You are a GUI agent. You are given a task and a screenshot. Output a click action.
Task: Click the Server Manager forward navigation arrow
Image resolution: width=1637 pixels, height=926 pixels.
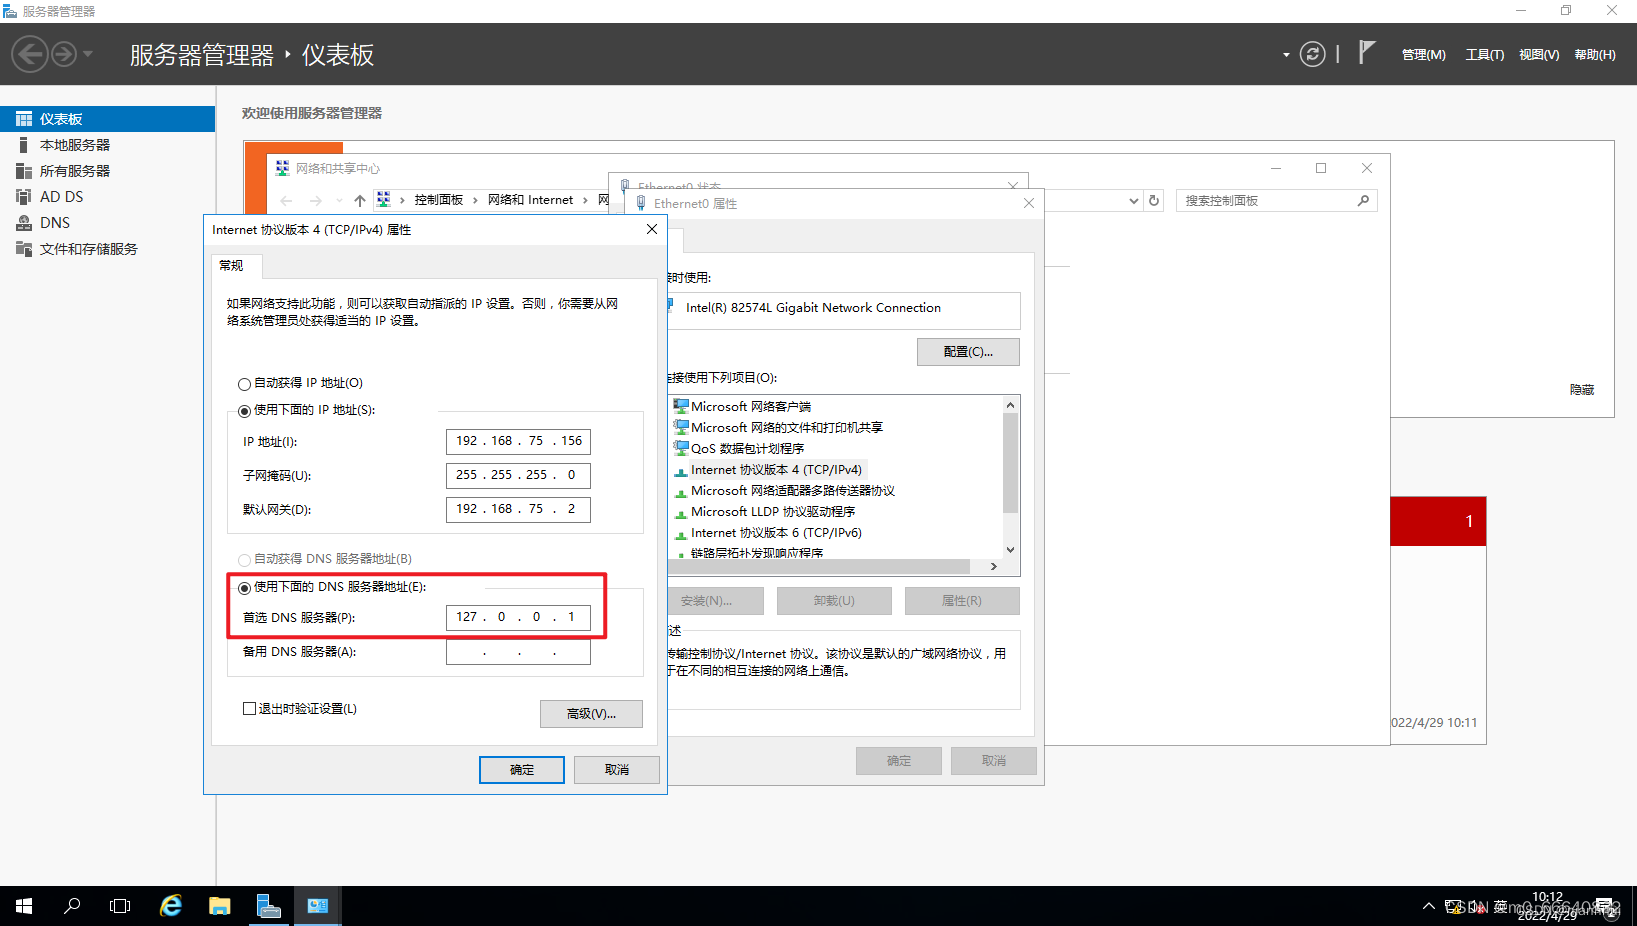coord(64,54)
